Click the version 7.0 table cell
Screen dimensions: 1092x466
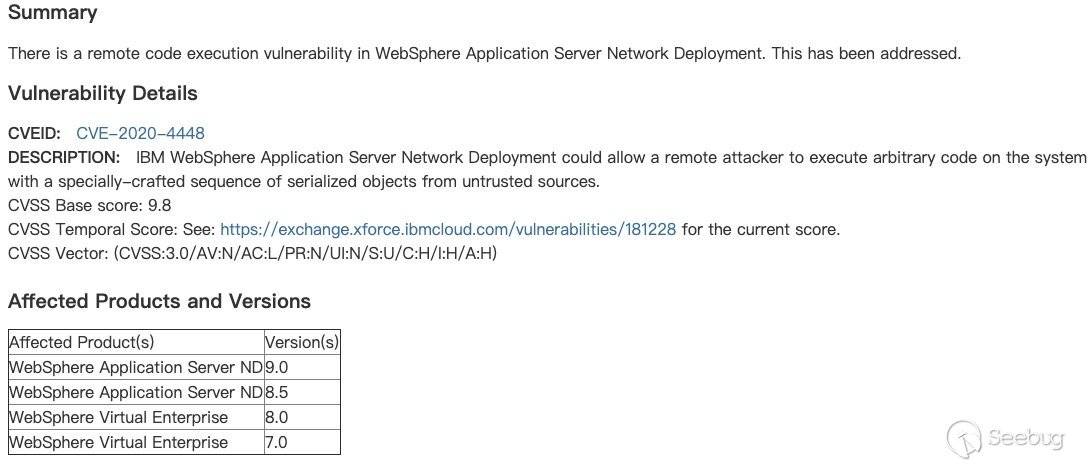(x=277, y=442)
